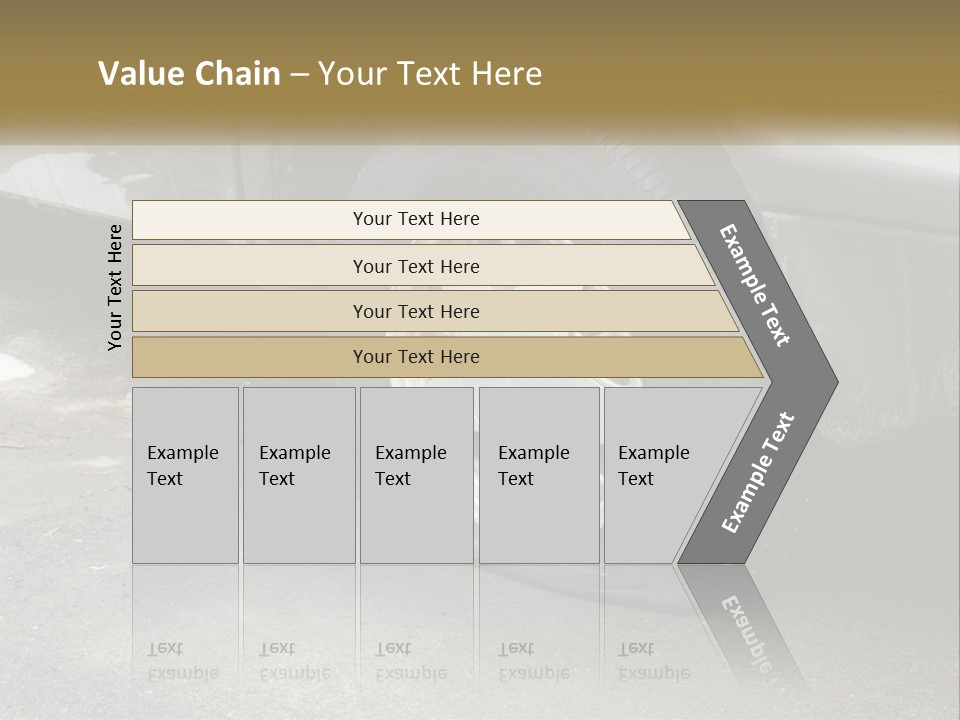
Task: Select the third Your Text Here bar
Action: [x=435, y=311]
